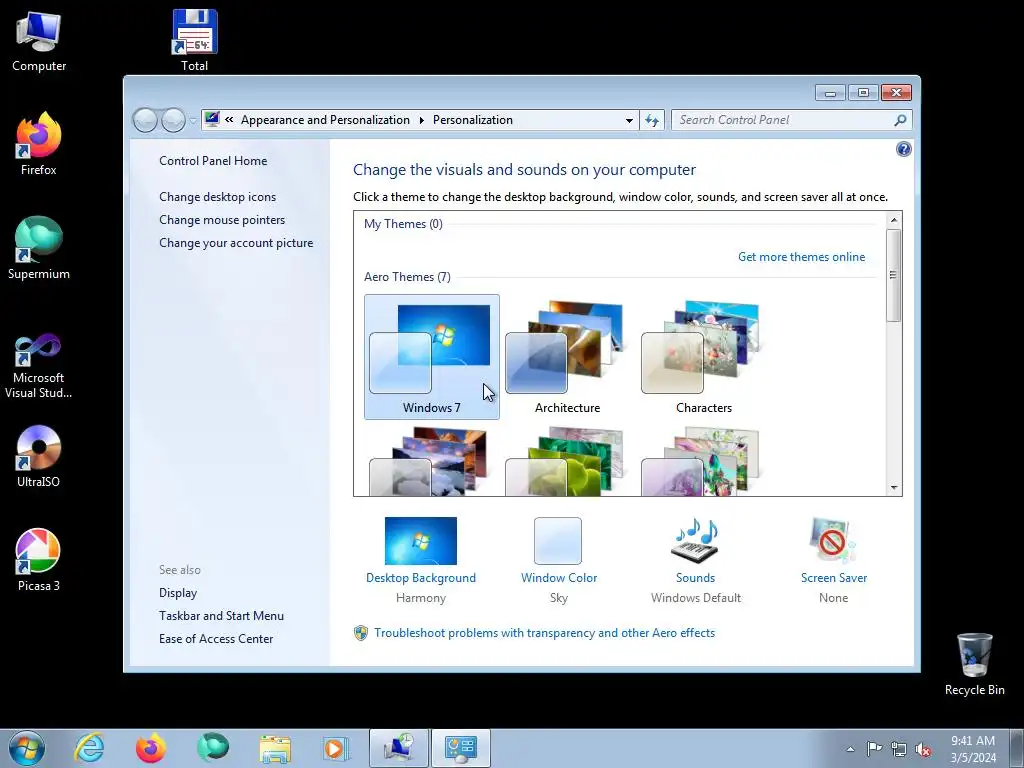Viewport: 1024px width, 768px height.
Task: Click the Window Color text link
Action: click(559, 578)
